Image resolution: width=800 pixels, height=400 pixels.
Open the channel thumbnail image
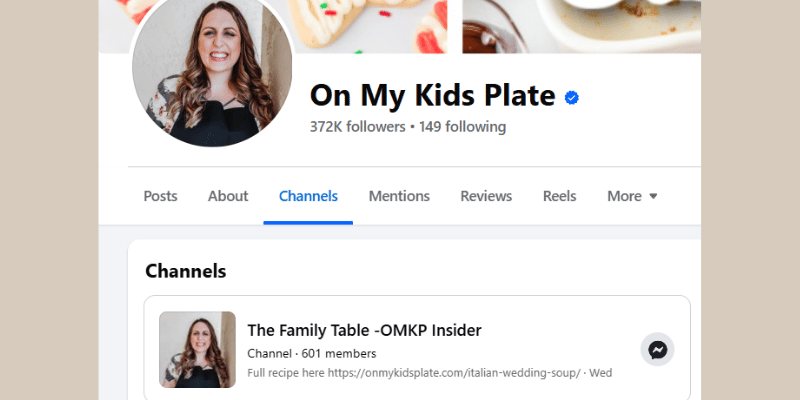[197, 349]
